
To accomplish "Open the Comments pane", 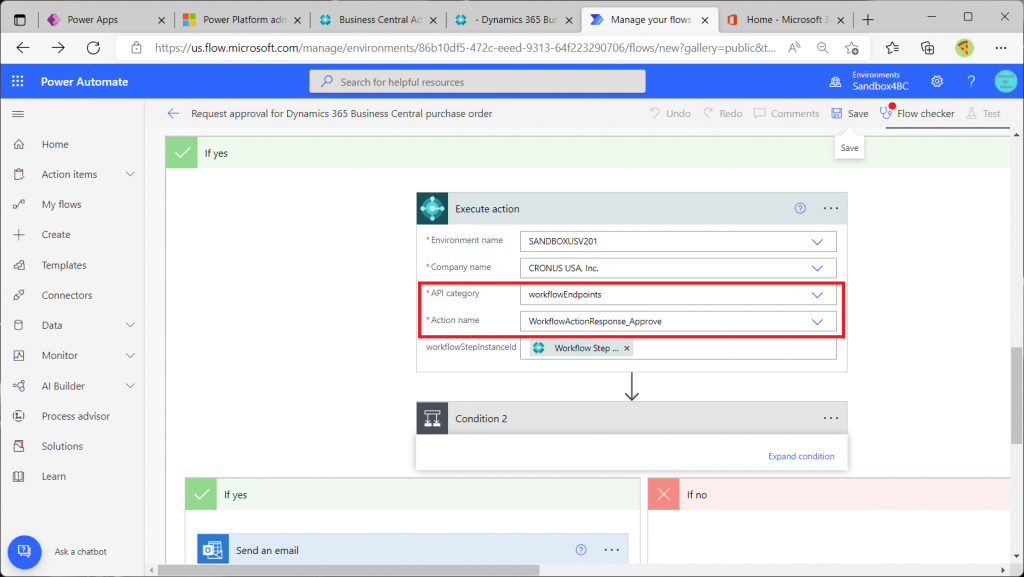I will (786, 114).
